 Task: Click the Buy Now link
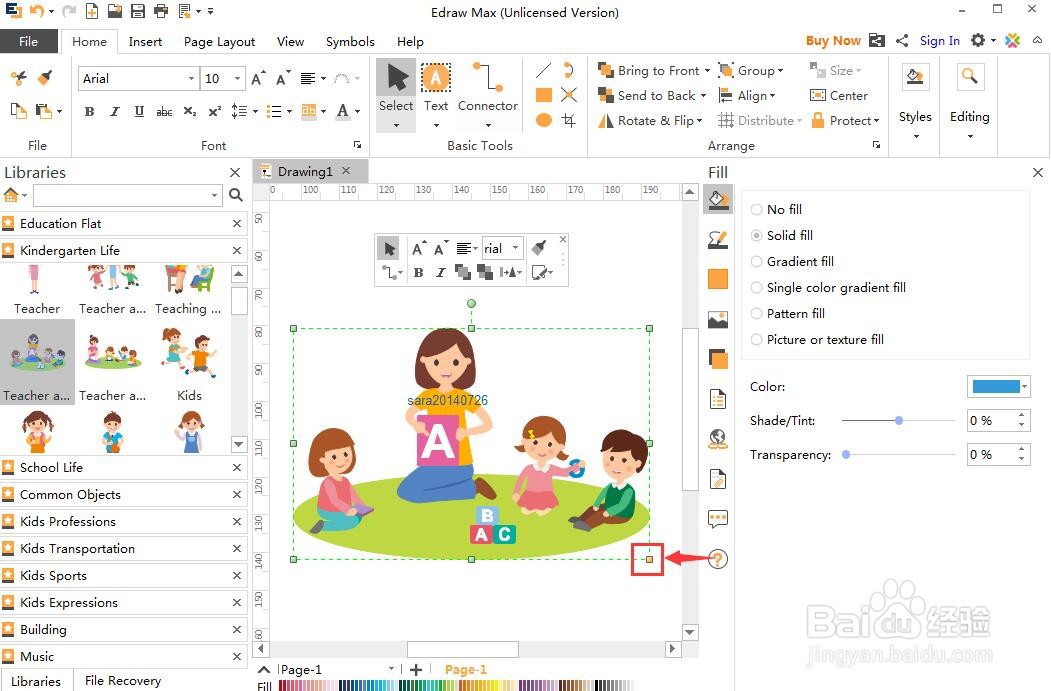[833, 41]
